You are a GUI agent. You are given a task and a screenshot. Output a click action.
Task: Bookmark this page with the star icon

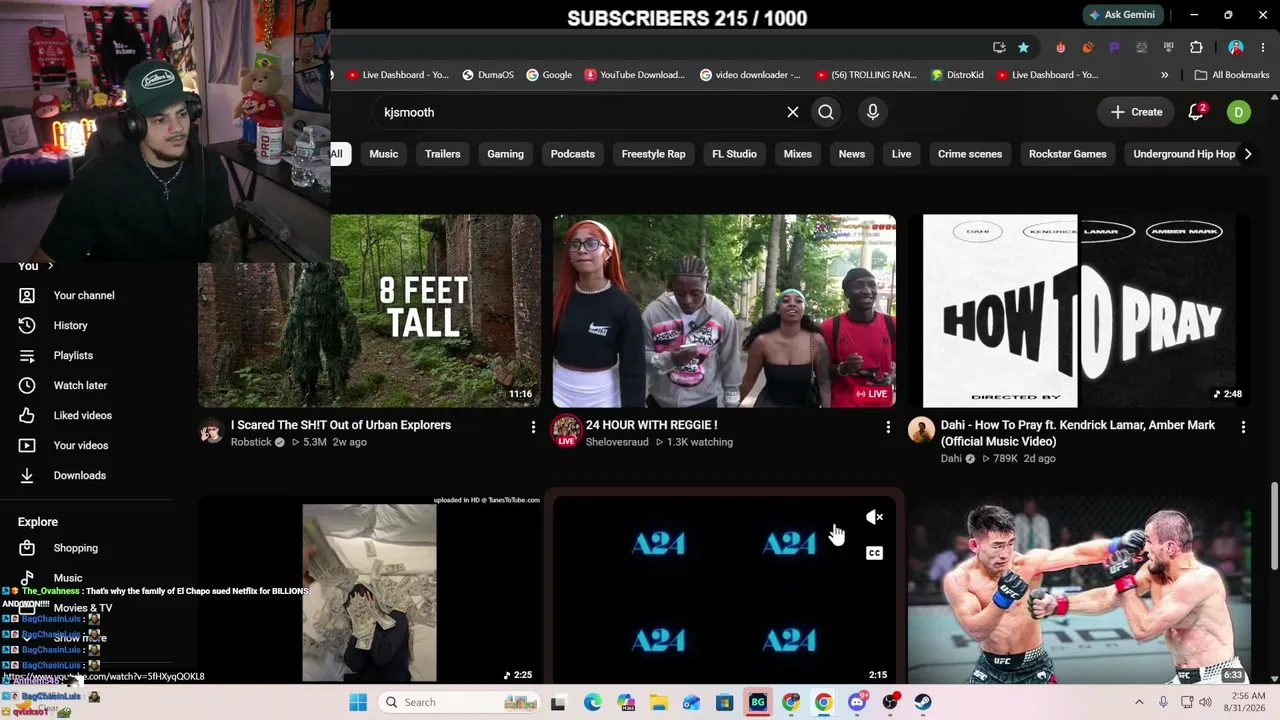click(x=1023, y=47)
